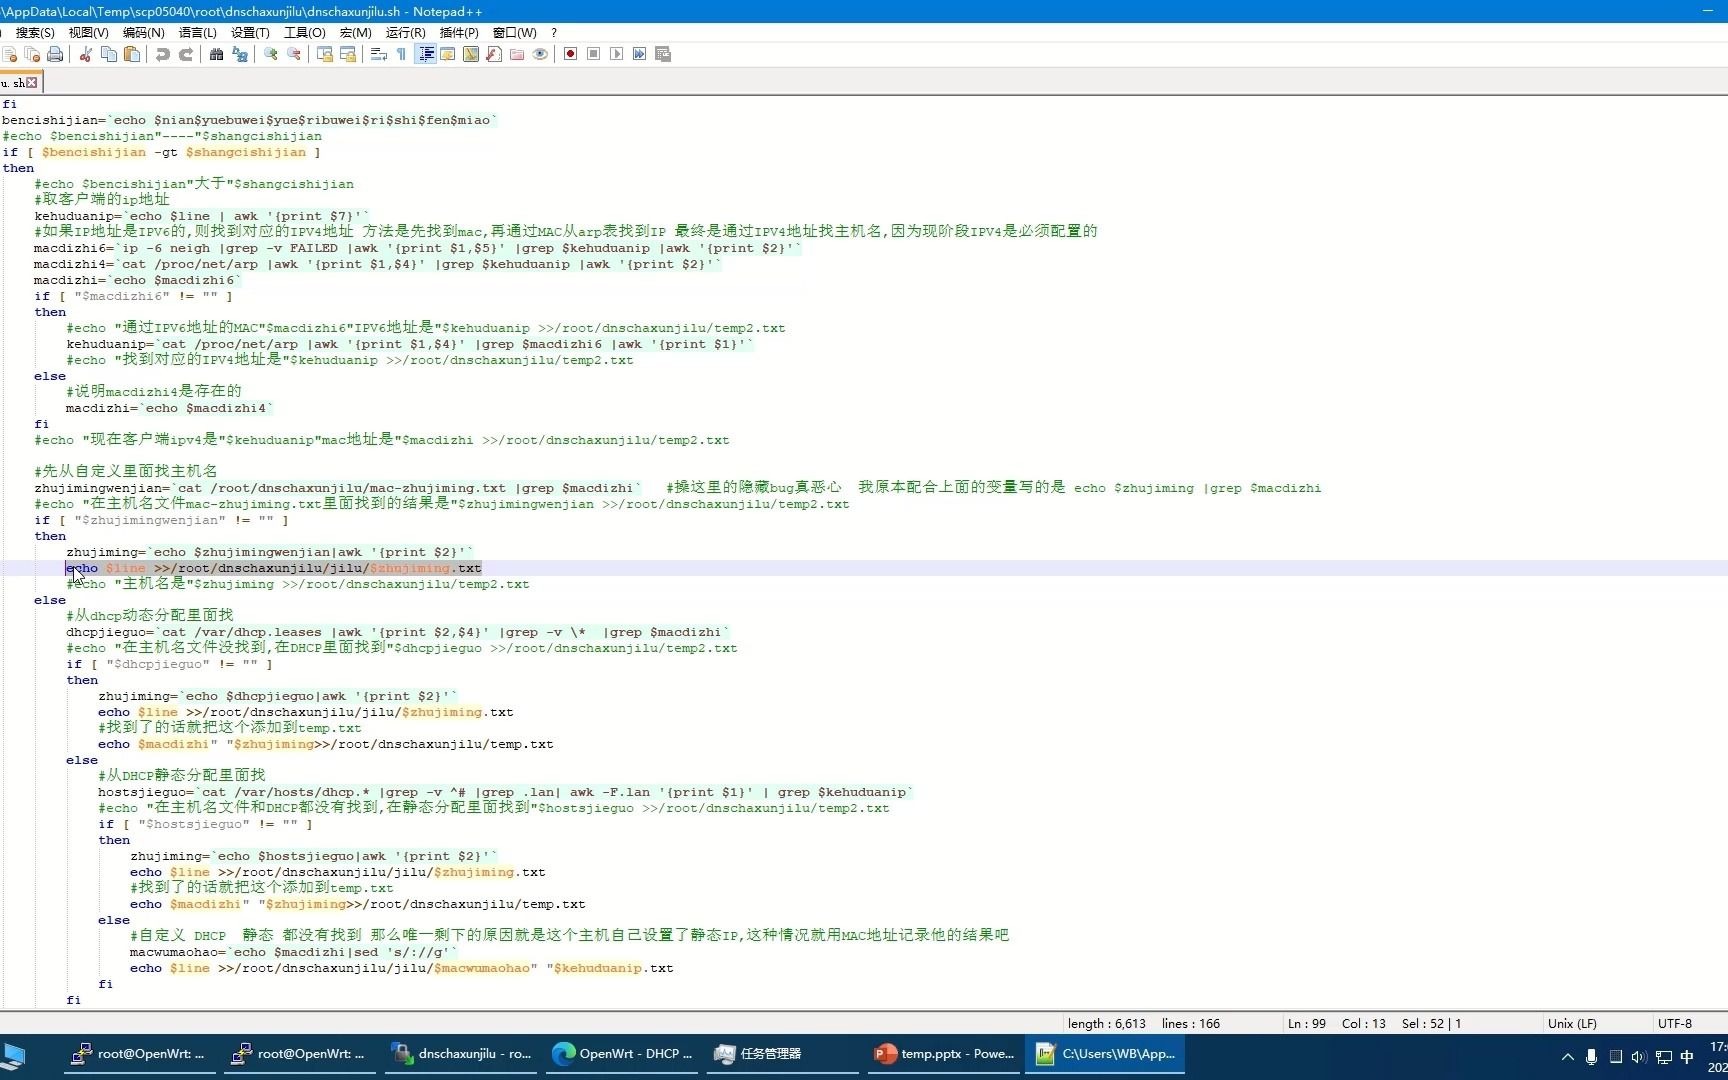
Task: Click the network tray icon
Action: point(1663,1057)
